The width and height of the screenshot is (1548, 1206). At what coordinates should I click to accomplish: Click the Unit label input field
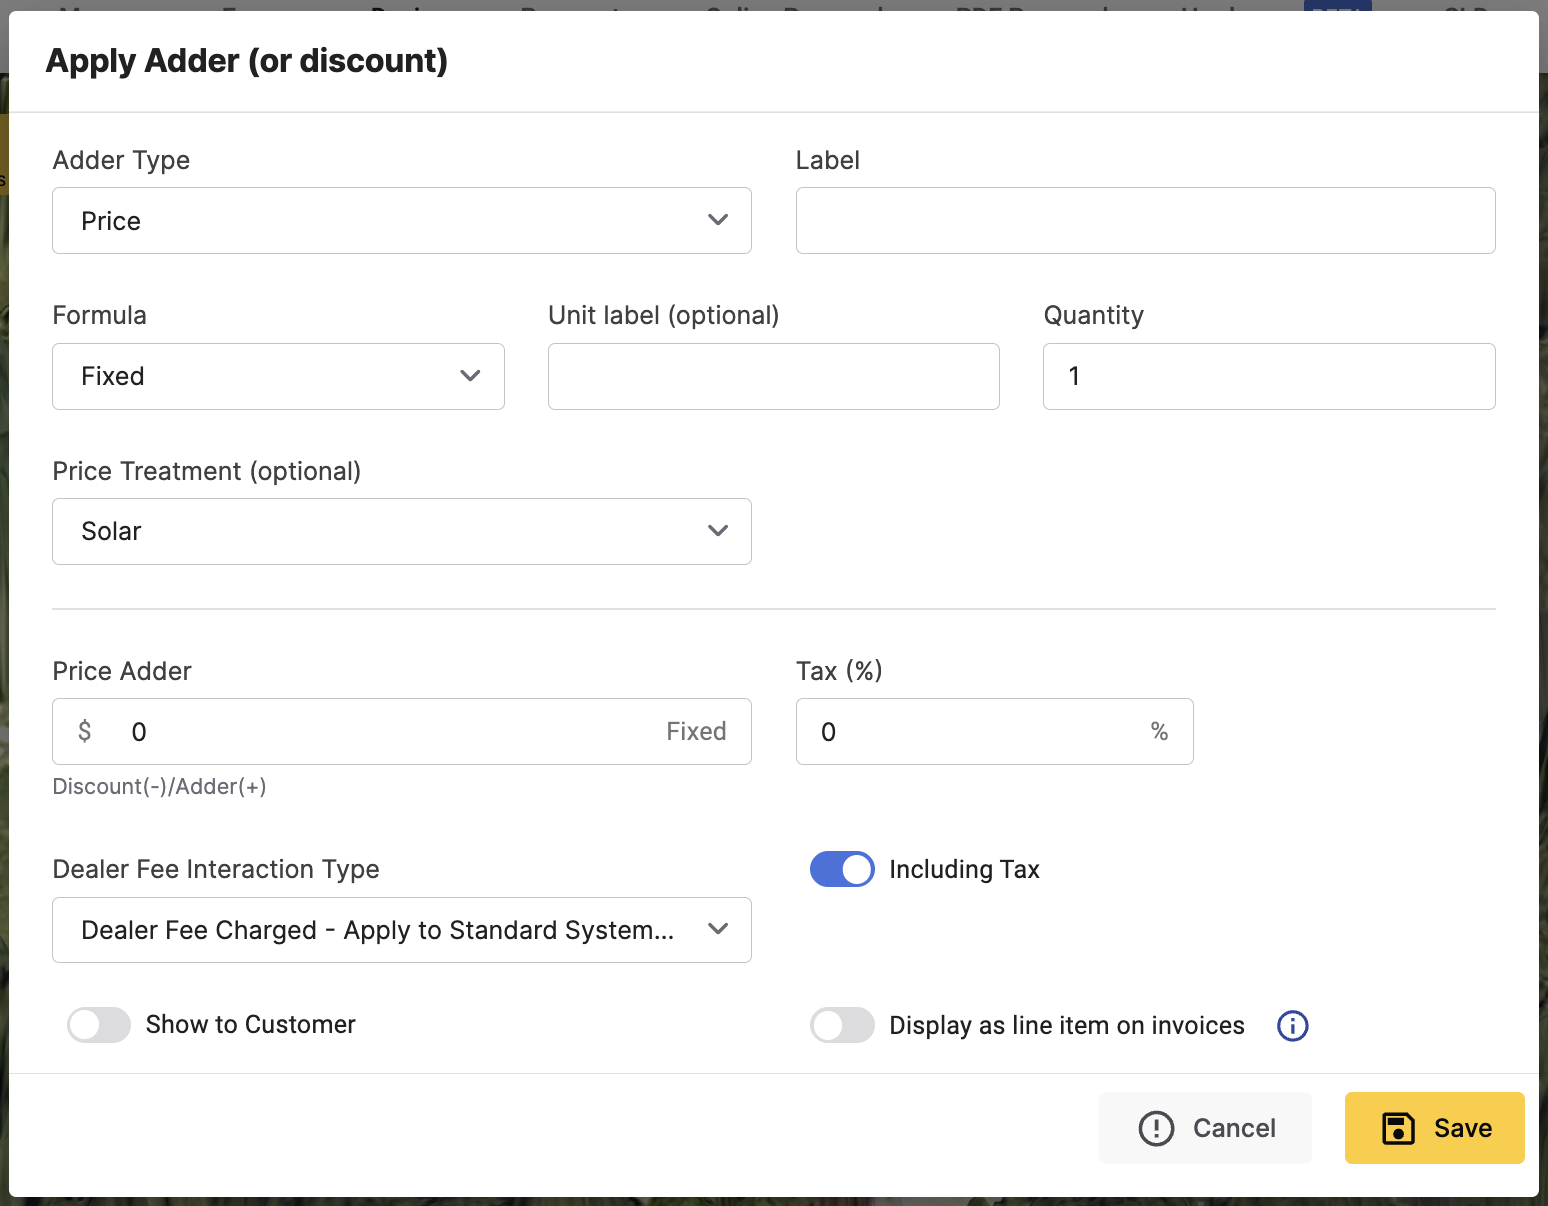tap(774, 376)
